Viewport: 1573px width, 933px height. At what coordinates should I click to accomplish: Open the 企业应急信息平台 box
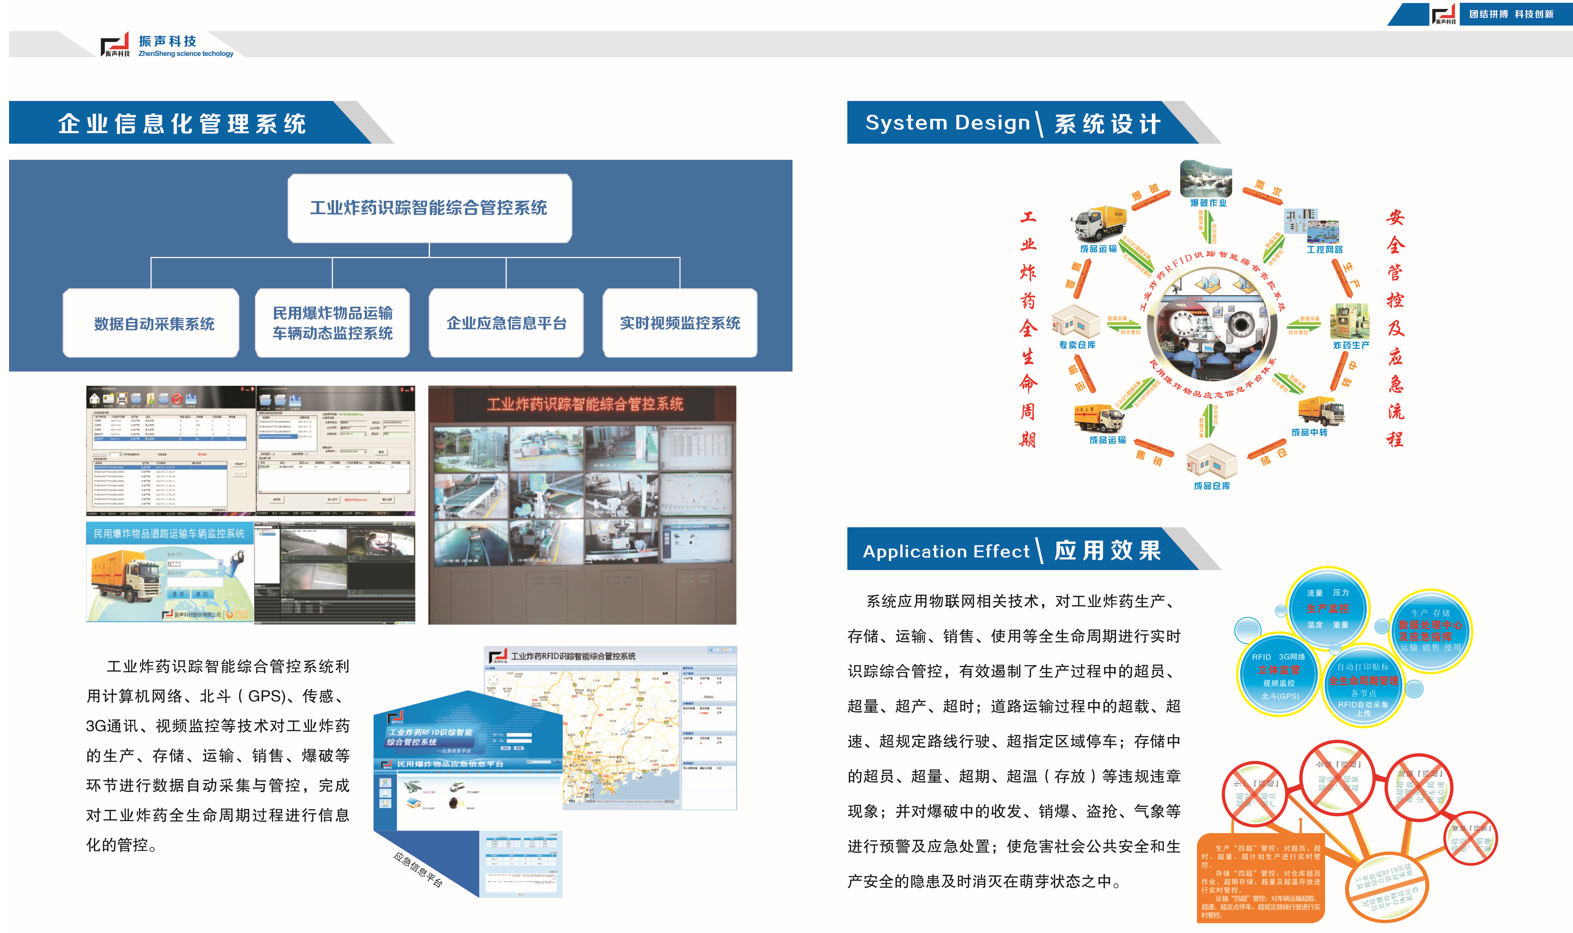click(506, 323)
